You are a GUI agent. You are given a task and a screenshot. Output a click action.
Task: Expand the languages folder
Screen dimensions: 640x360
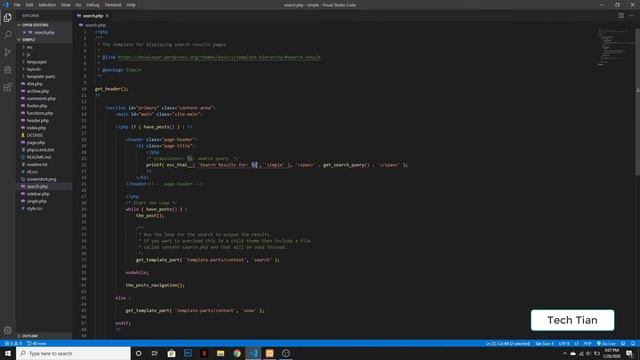(36, 62)
